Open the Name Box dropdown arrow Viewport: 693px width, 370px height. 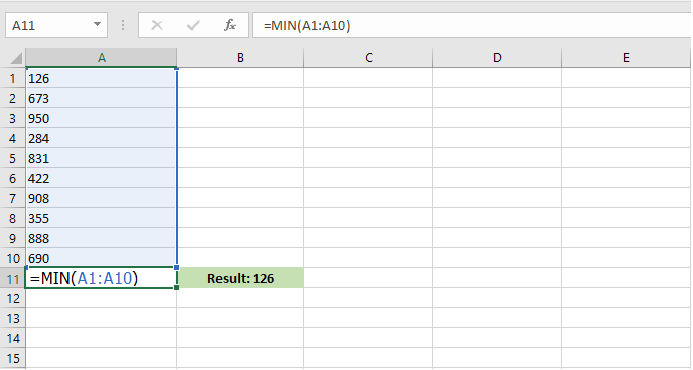[97, 25]
